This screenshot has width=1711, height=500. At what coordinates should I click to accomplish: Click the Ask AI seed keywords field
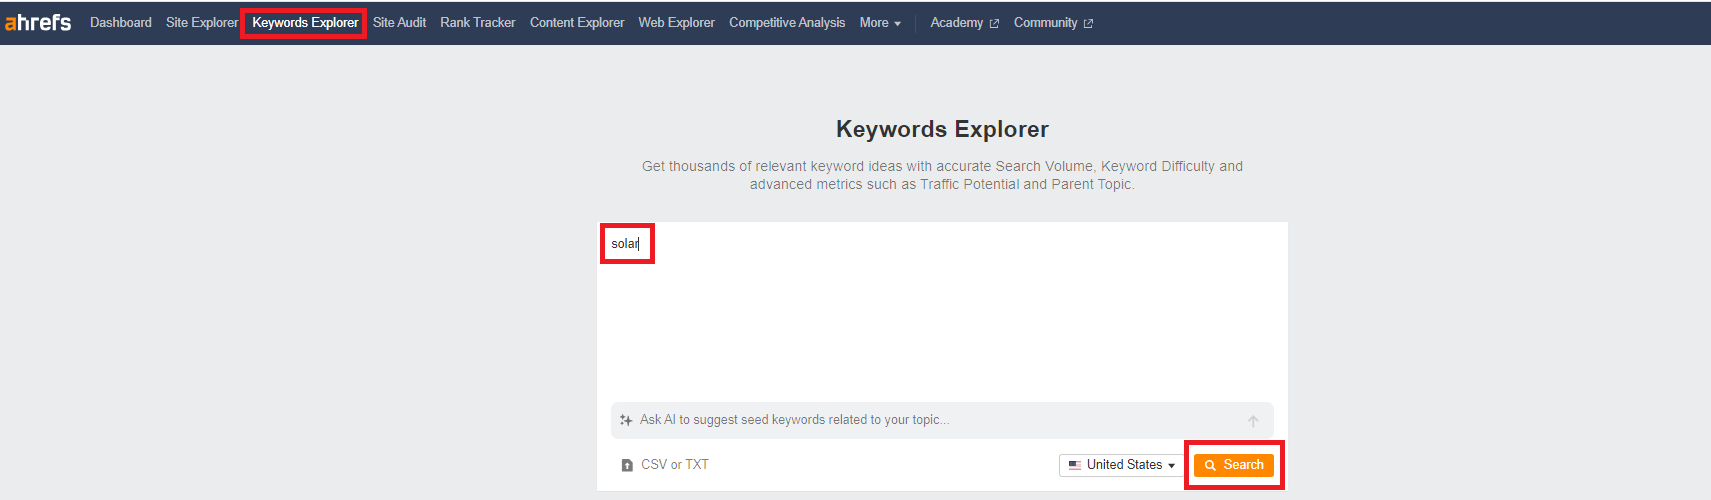tap(942, 420)
